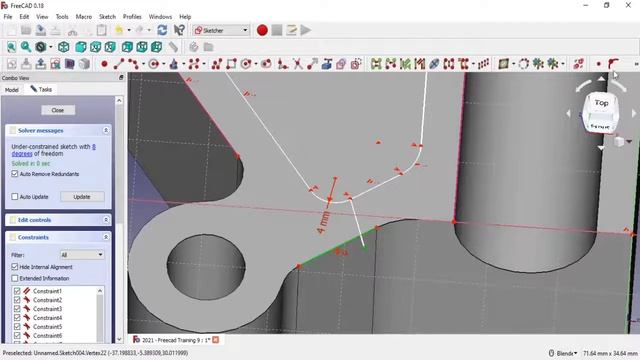Select Constraint6 in the constraints list
The height and width of the screenshot is (360, 640).
pos(47,336)
